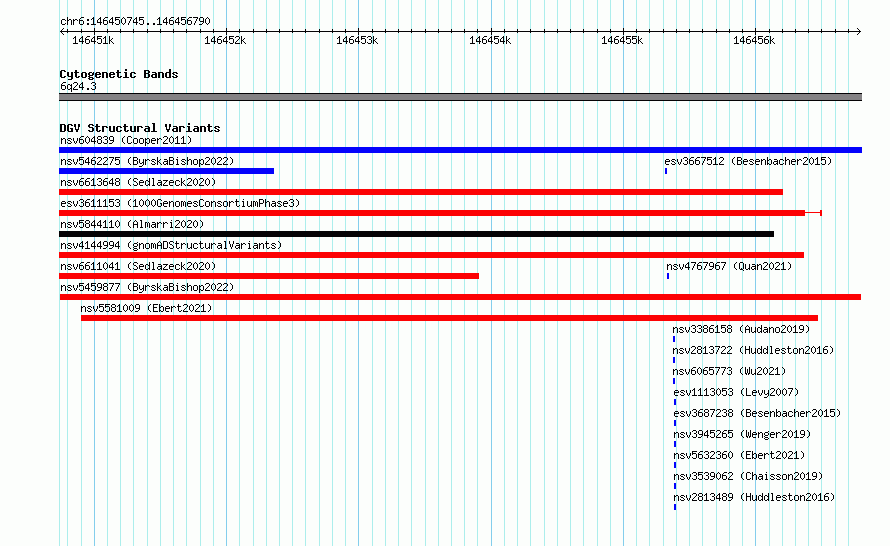Click the 146454k ruler position
Image resolution: width=890 pixels, height=546 pixels.
(x=490, y=40)
